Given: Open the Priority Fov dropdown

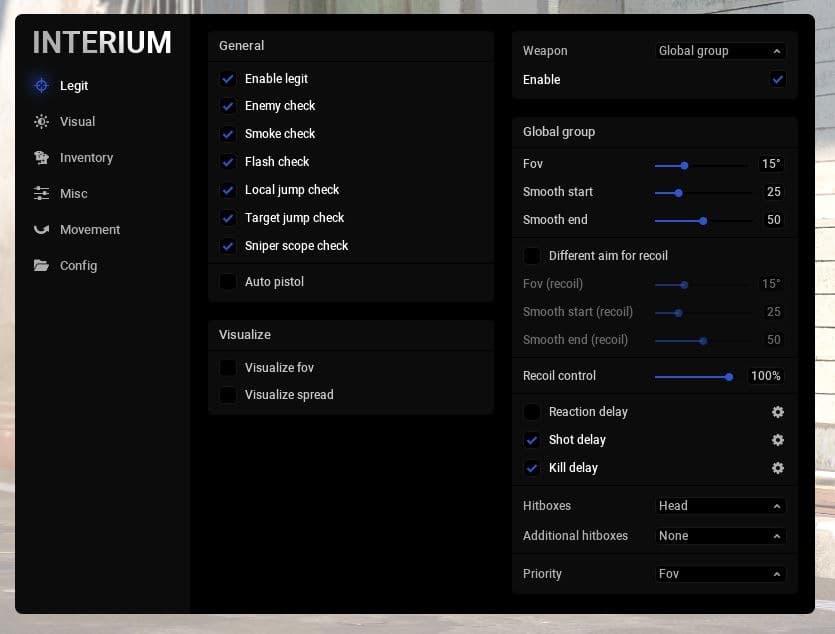Looking at the screenshot, I should click(x=720, y=574).
